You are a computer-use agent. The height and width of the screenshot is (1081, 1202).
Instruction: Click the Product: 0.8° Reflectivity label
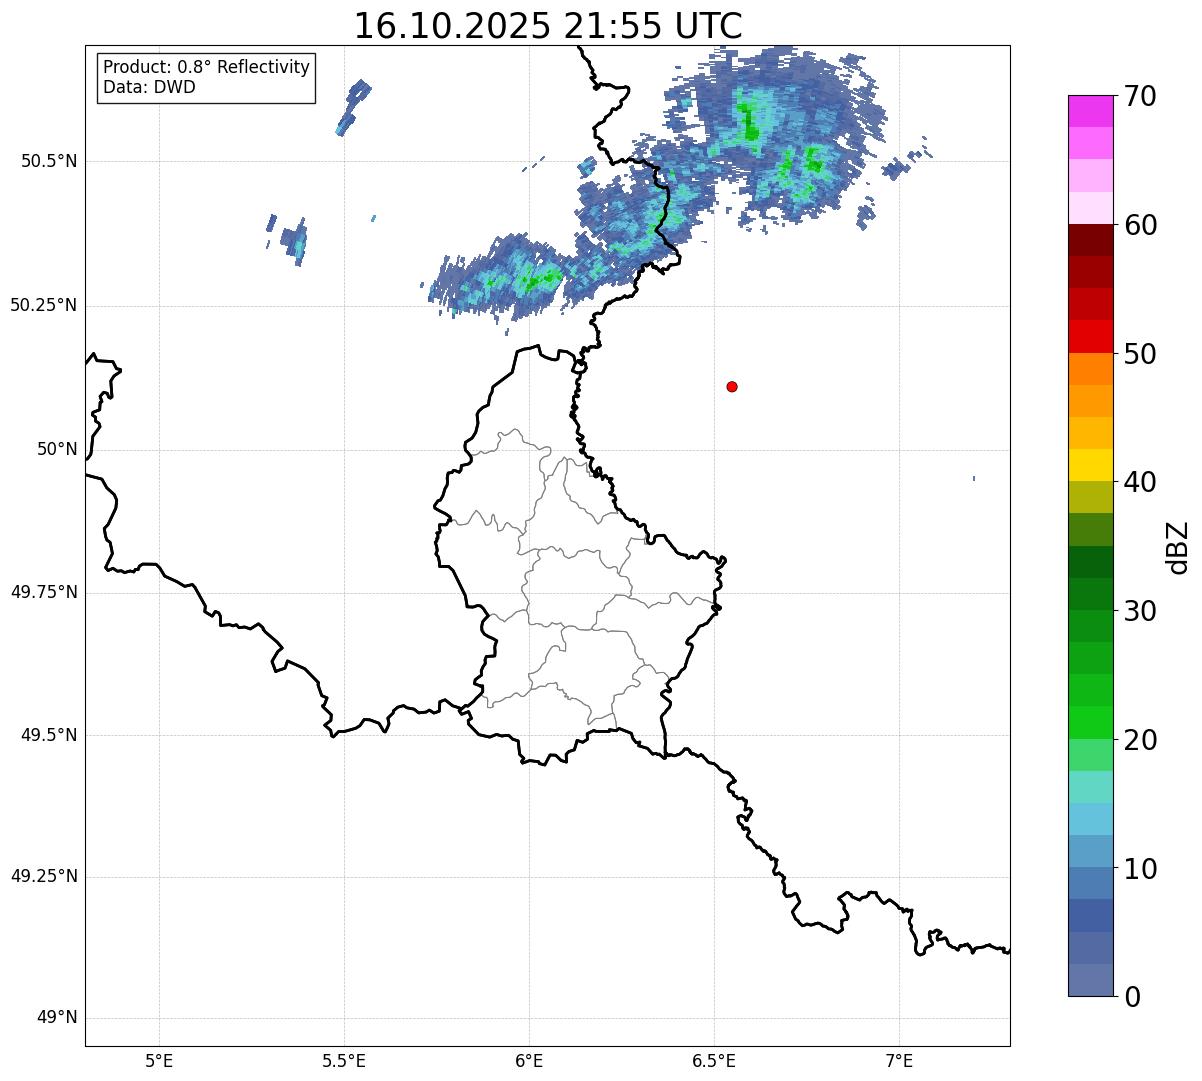tap(207, 67)
